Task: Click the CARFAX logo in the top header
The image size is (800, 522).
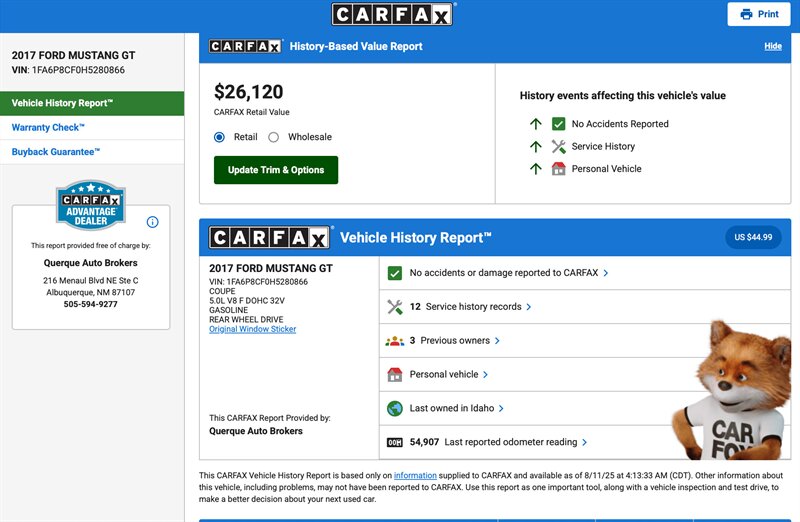Action: 392,14
